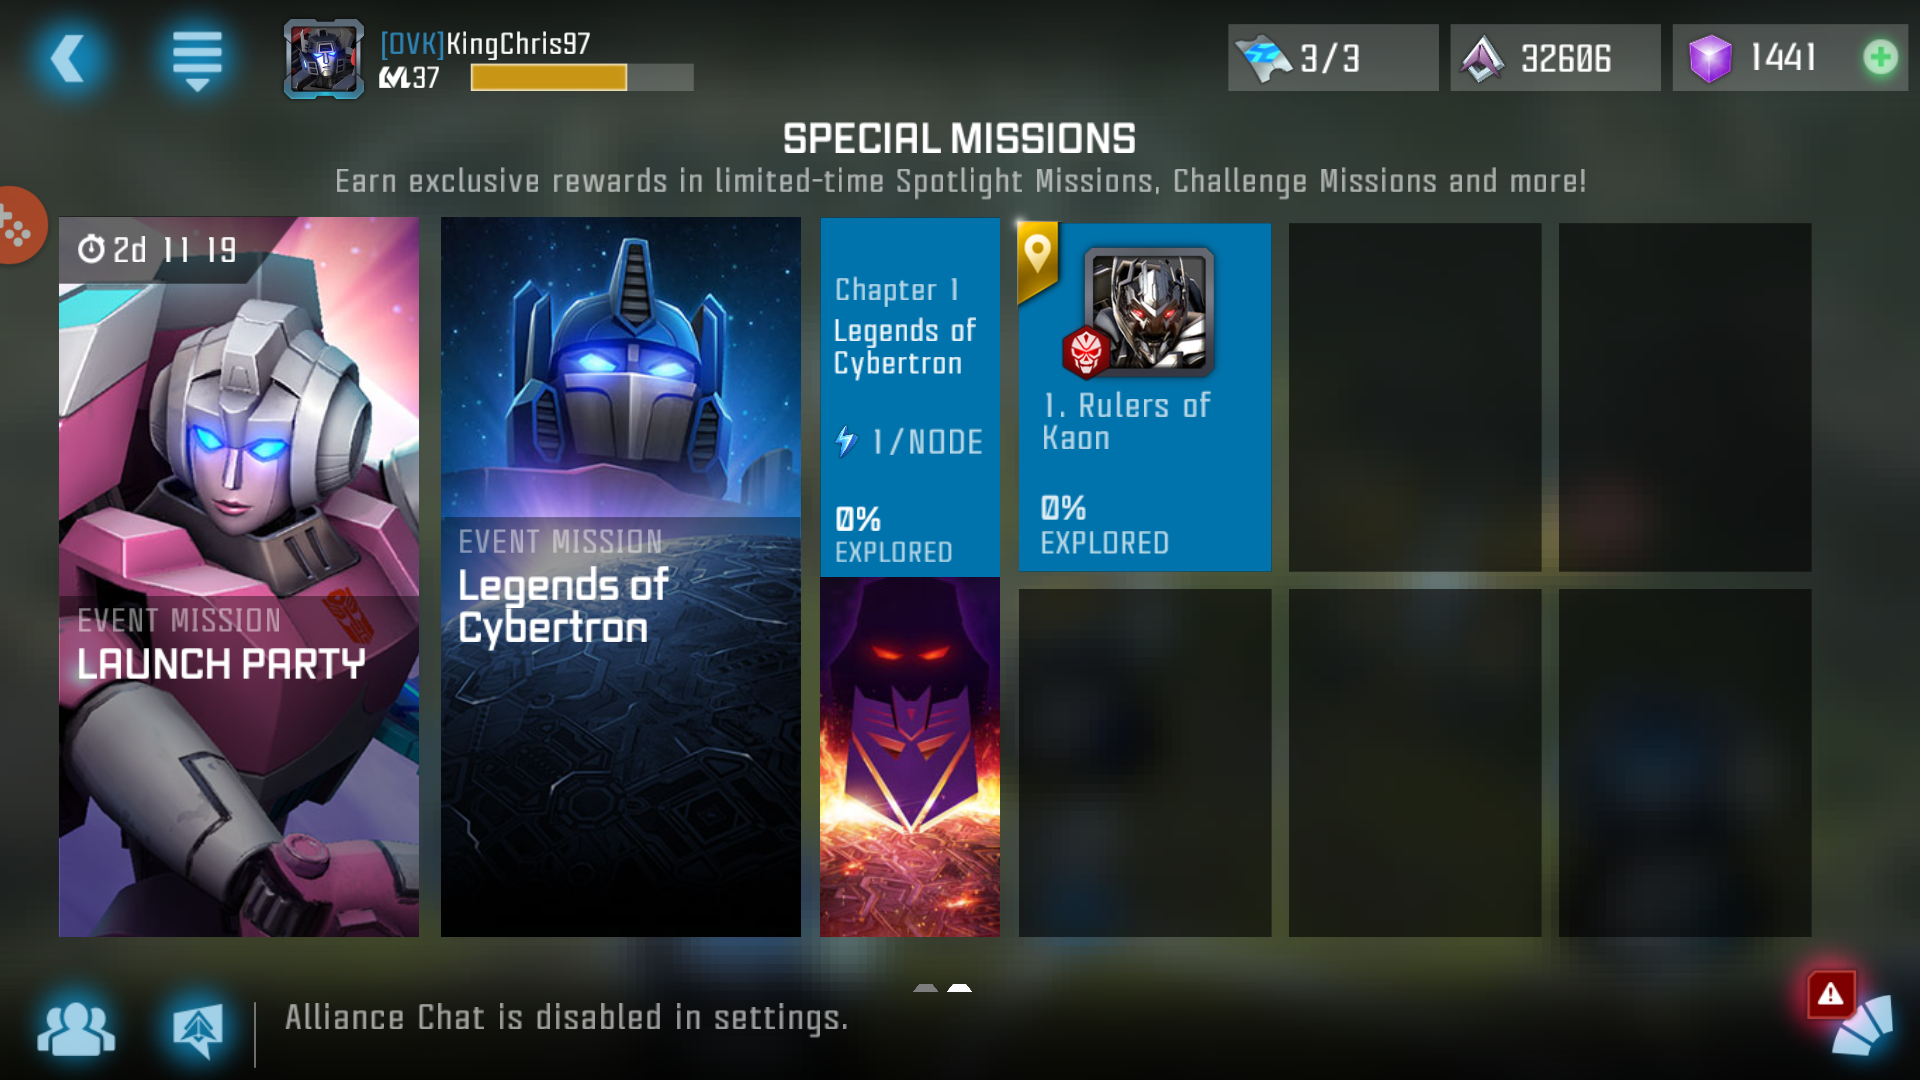1920x1080 pixels.
Task: Click the Alliance Chat disabled message
Action: point(566,1018)
